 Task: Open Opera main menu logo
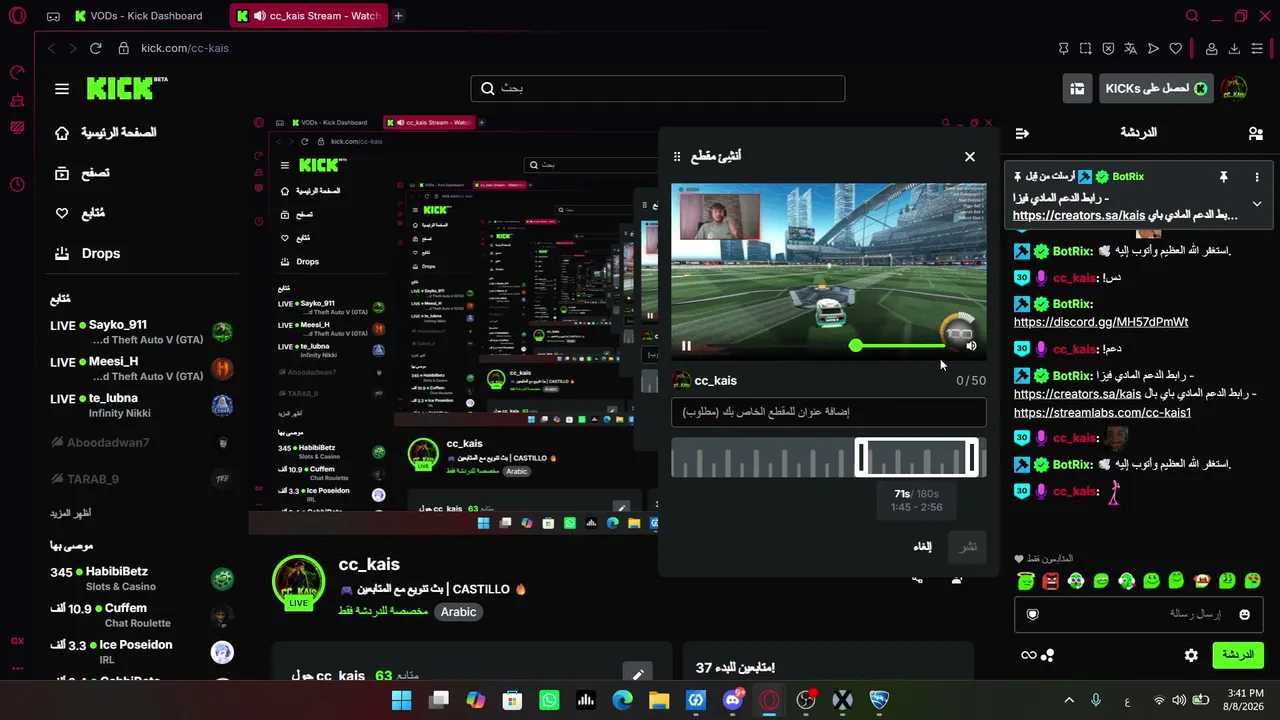tap(17, 16)
